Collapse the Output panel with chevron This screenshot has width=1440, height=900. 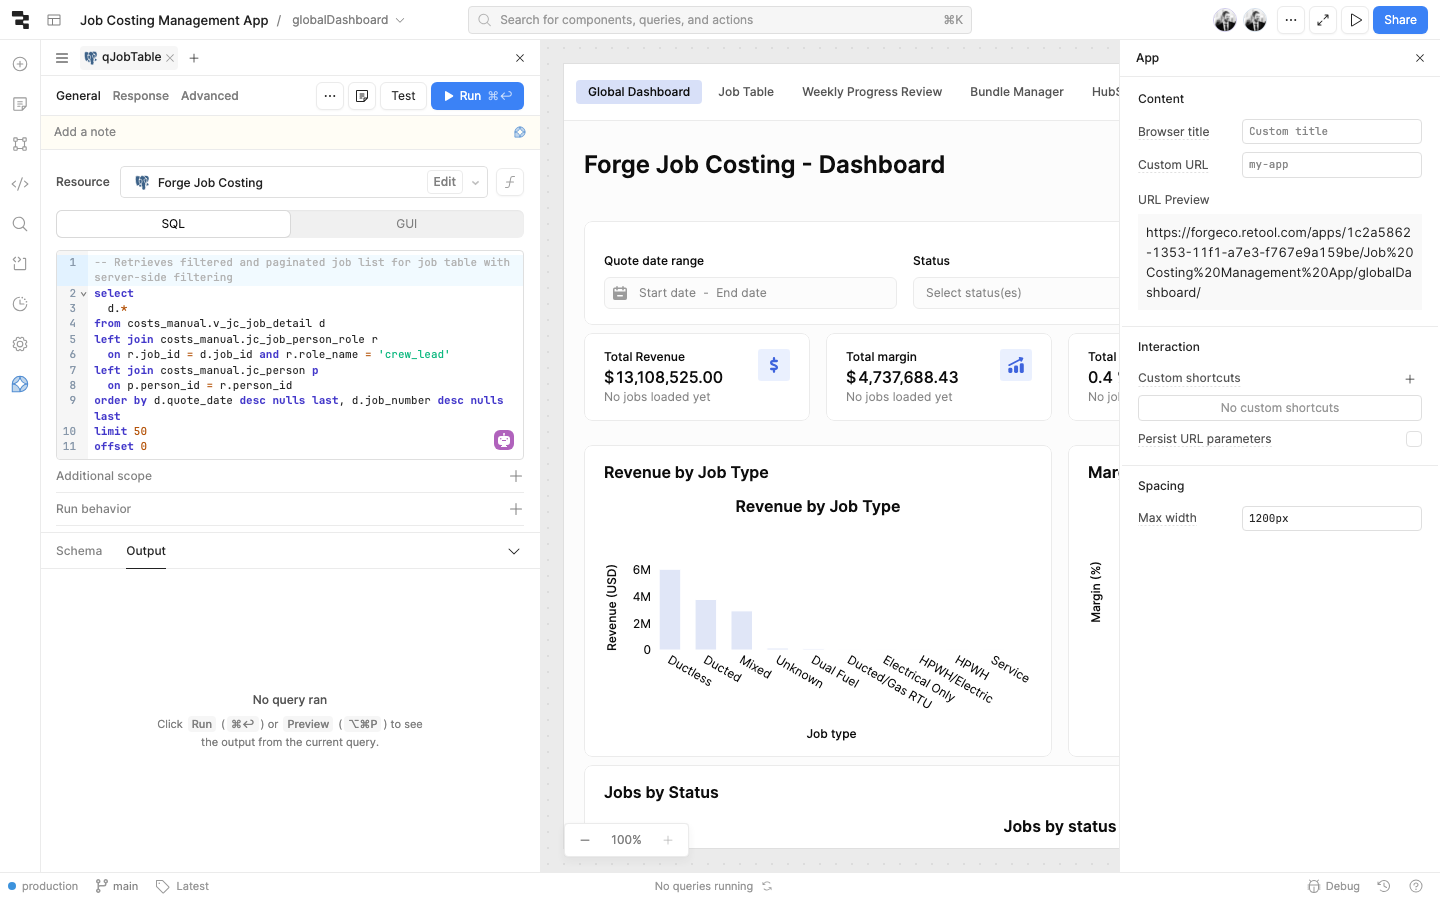click(514, 551)
